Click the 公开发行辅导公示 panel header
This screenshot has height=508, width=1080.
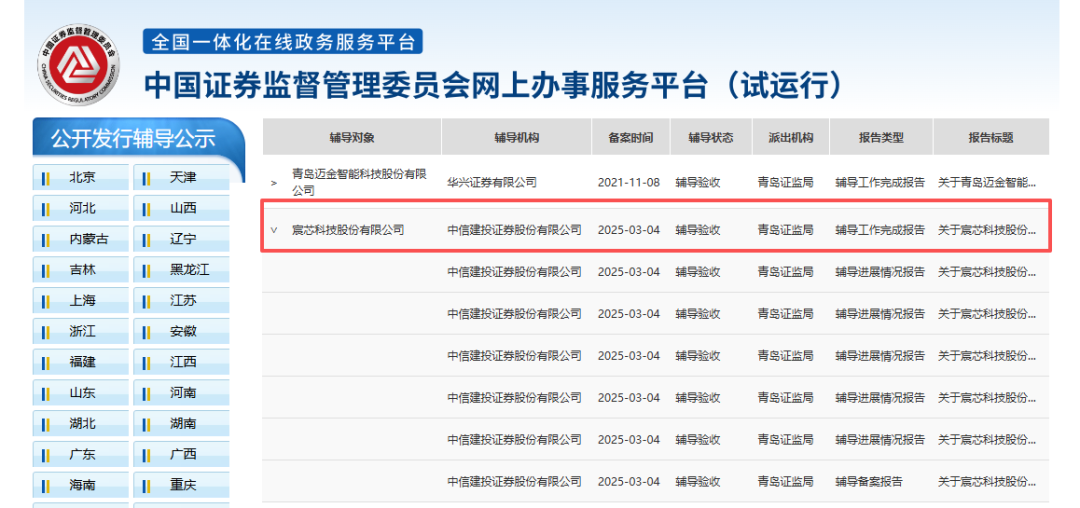click(134, 138)
